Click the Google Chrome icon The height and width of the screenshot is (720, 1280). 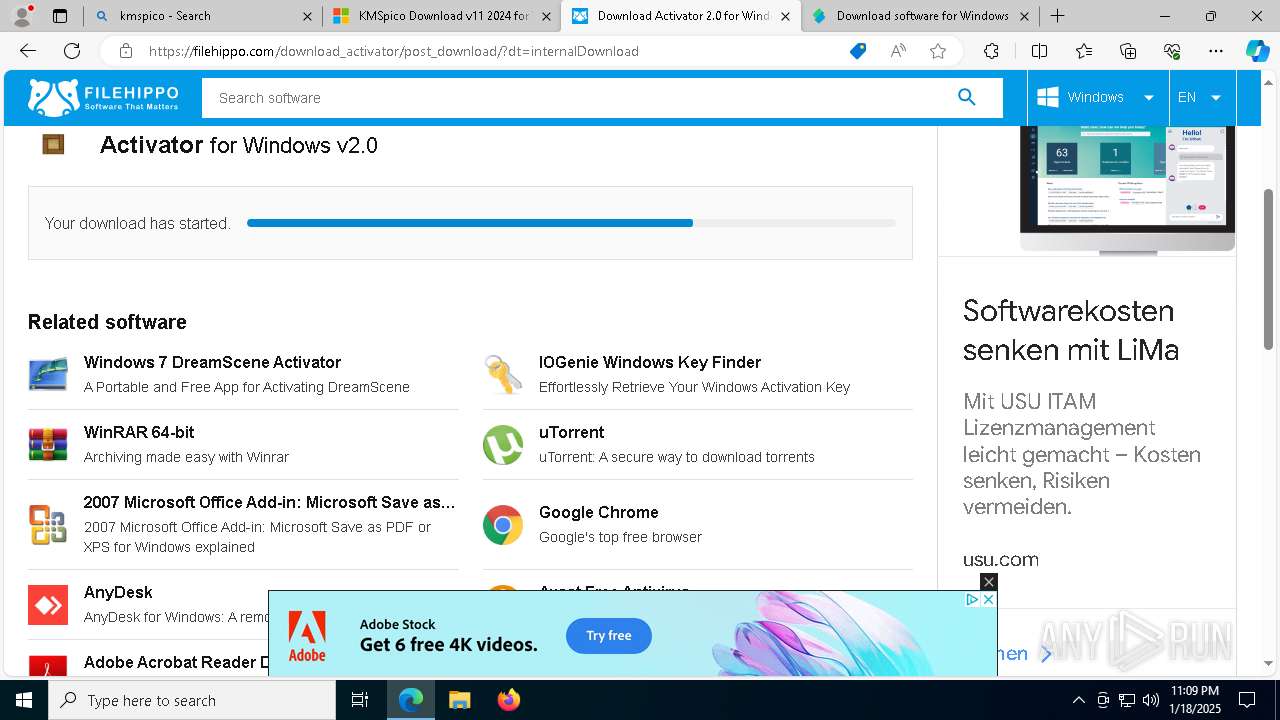pyautogui.click(x=503, y=525)
